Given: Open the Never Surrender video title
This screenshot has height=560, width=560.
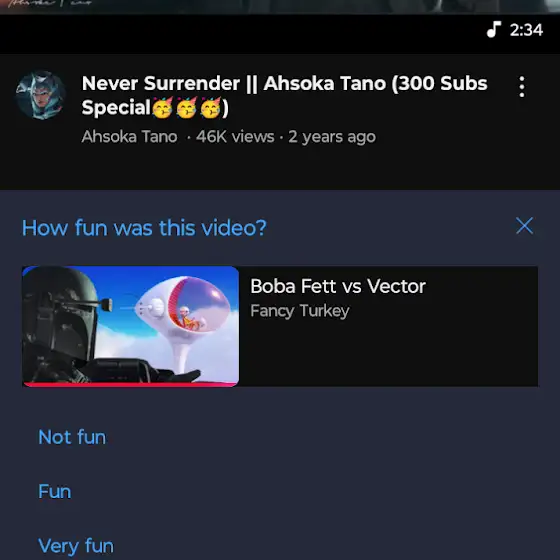Looking at the screenshot, I should coord(284,95).
